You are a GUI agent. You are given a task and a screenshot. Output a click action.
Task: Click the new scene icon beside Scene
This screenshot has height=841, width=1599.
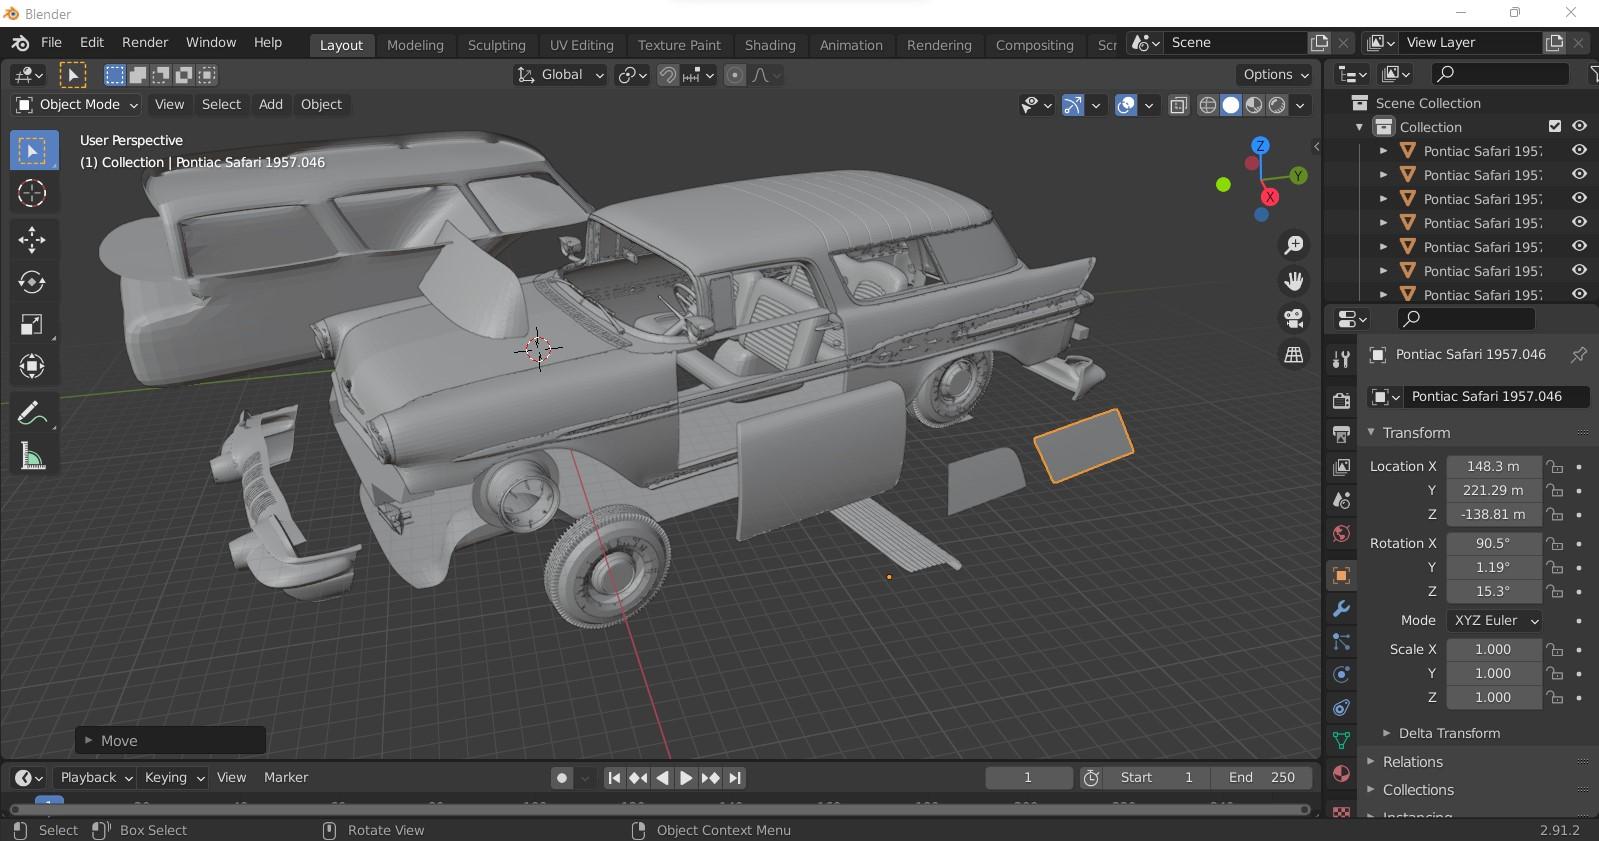[x=1320, y=43]
